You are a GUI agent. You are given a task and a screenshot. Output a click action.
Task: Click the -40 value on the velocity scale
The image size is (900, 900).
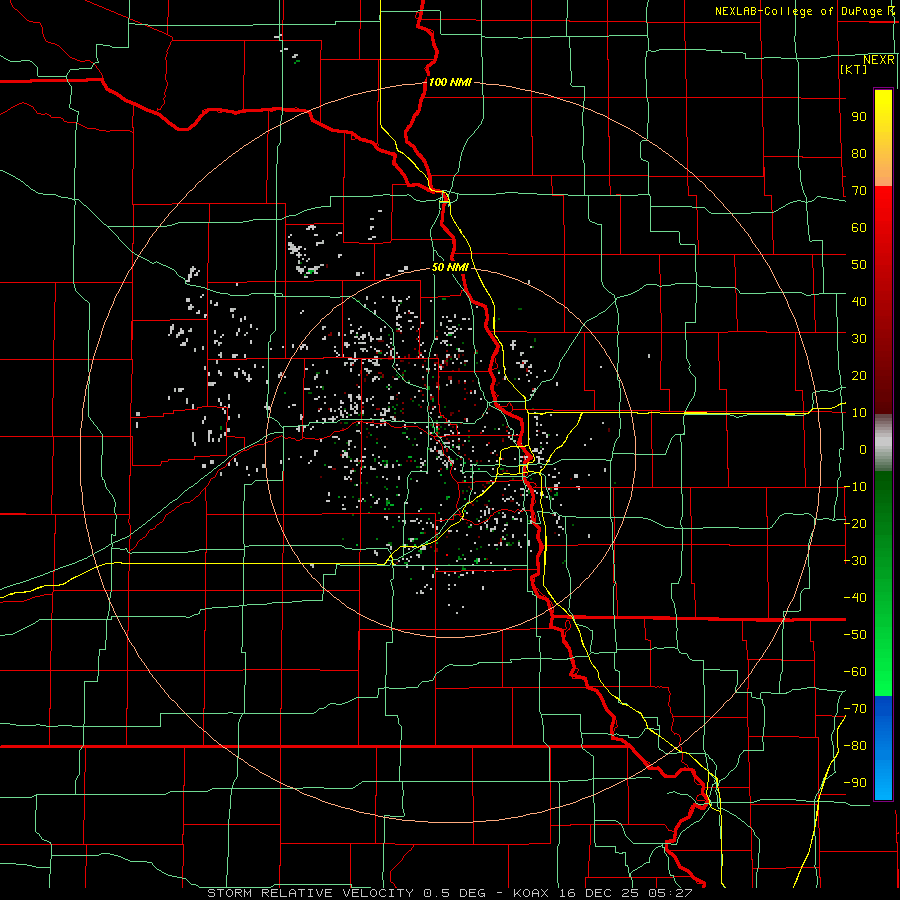855,598
